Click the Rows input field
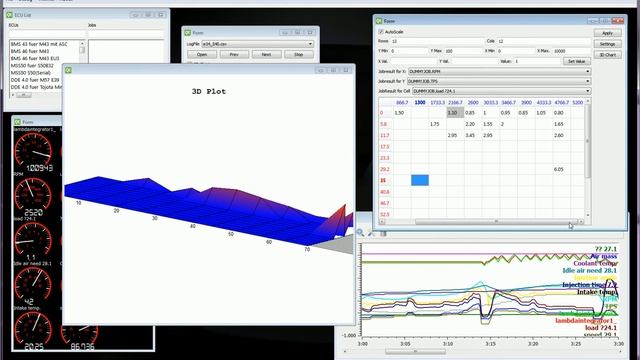Screen dimensions: 640x360 click(437, 41)
